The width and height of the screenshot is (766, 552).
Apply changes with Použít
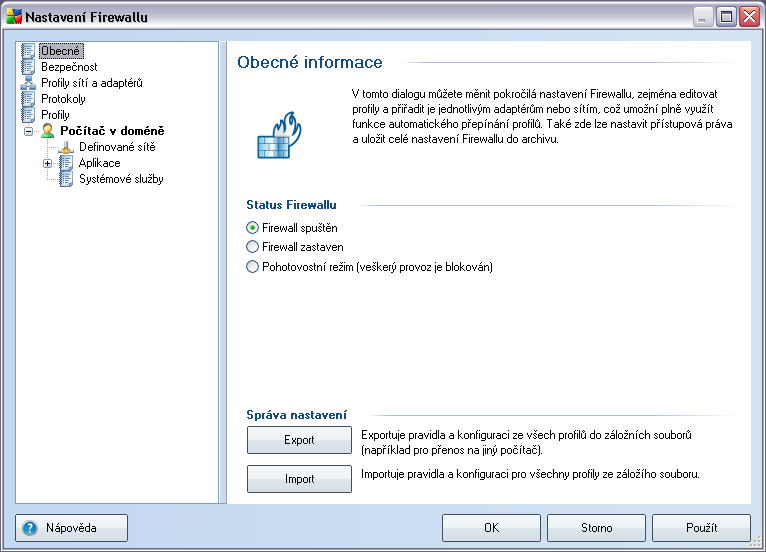[x=702, y=528]
